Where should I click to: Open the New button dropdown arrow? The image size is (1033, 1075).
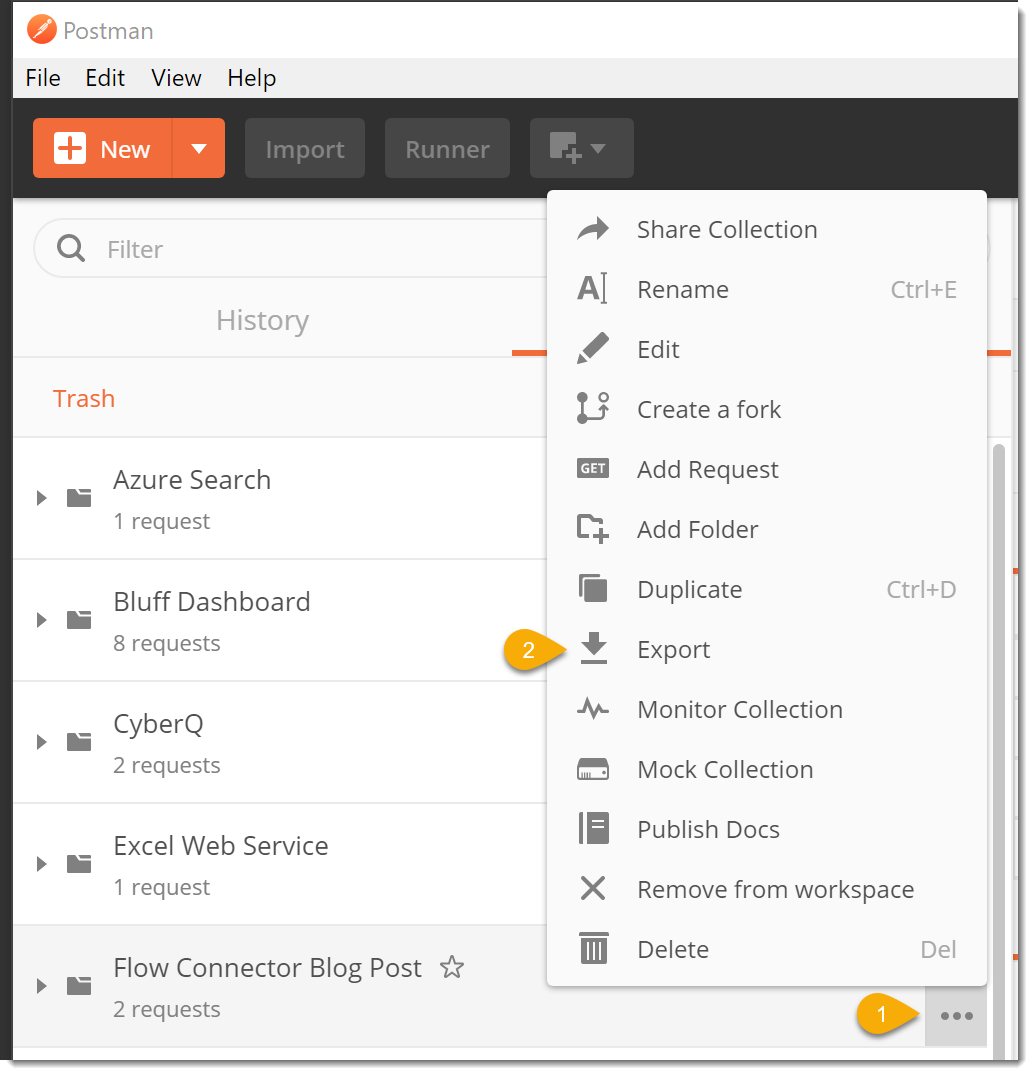(199, 148)
